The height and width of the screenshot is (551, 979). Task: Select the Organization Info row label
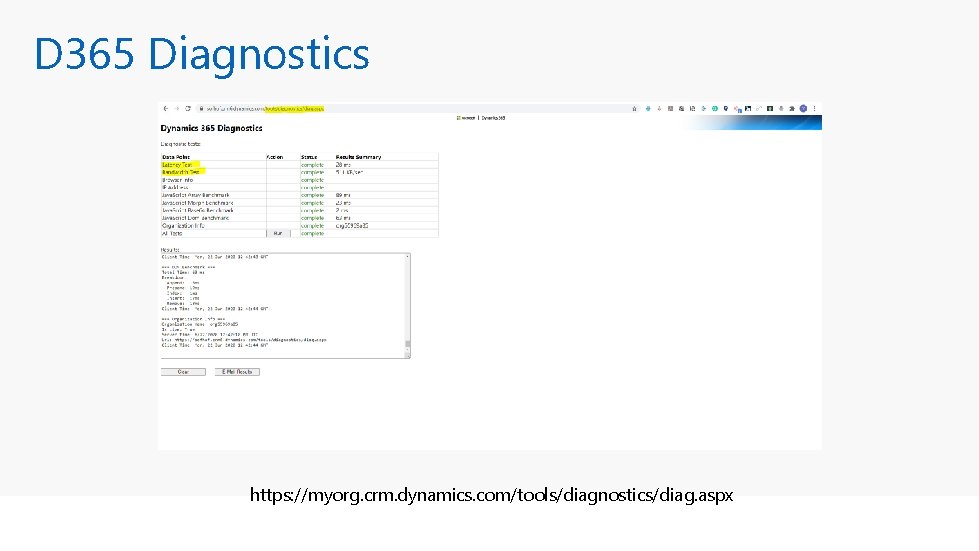pyautogui.click(x=183, y=226)
